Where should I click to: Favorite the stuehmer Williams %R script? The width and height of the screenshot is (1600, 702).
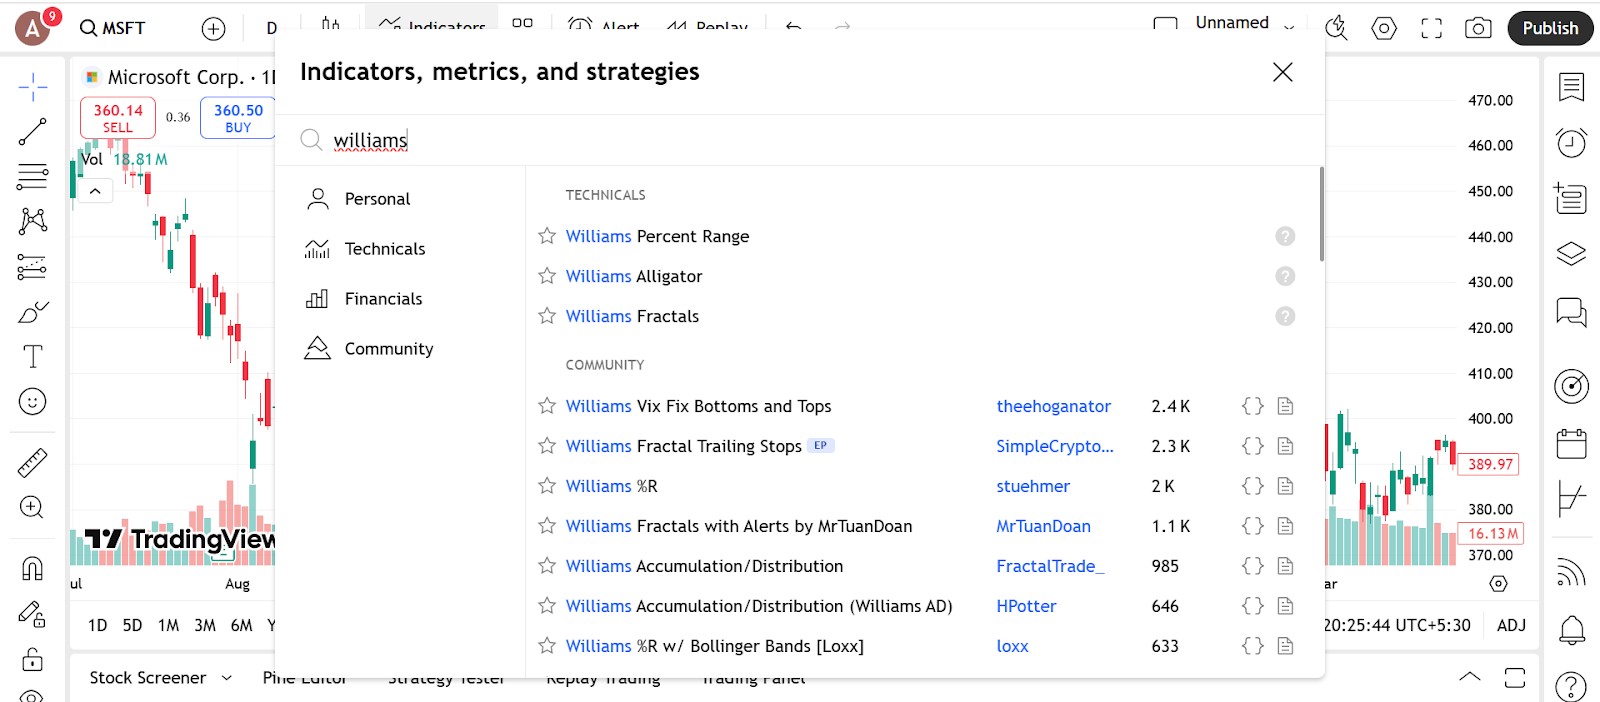coord(547,486)
